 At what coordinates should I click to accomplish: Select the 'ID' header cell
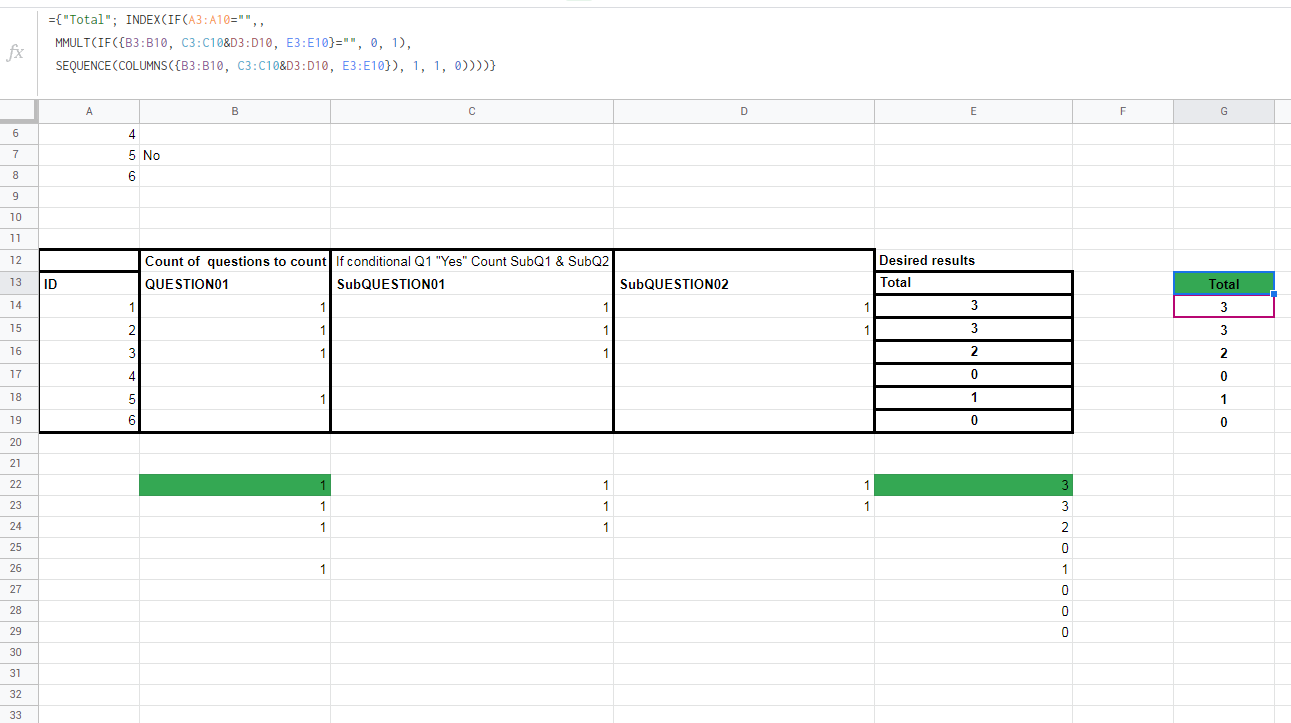click(89, 284)
